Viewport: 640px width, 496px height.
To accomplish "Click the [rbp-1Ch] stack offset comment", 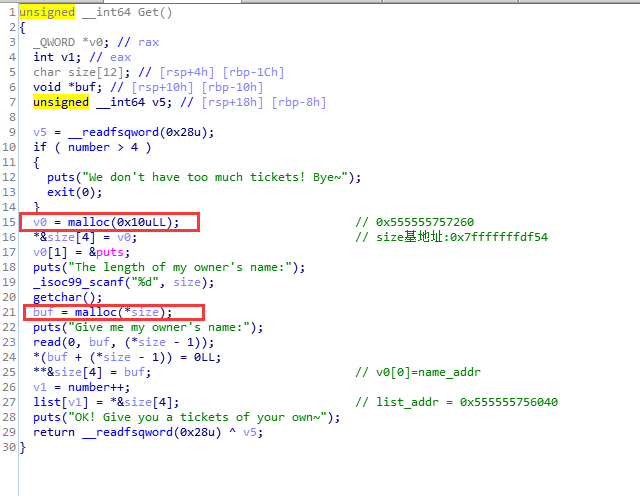I will pyautogui.click(x=253, y=72).
